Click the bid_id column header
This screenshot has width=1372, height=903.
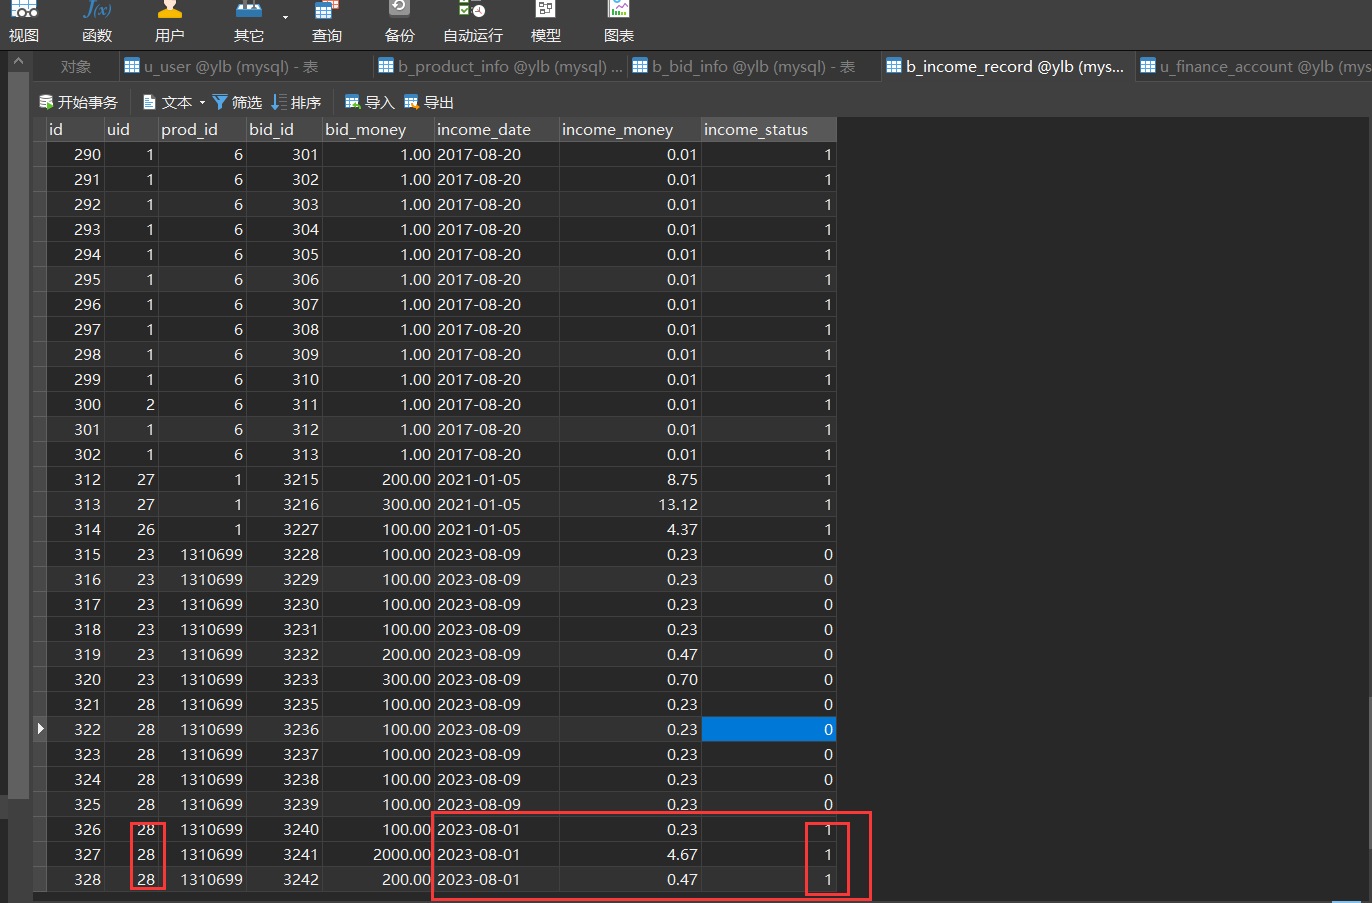pos(284,129)
